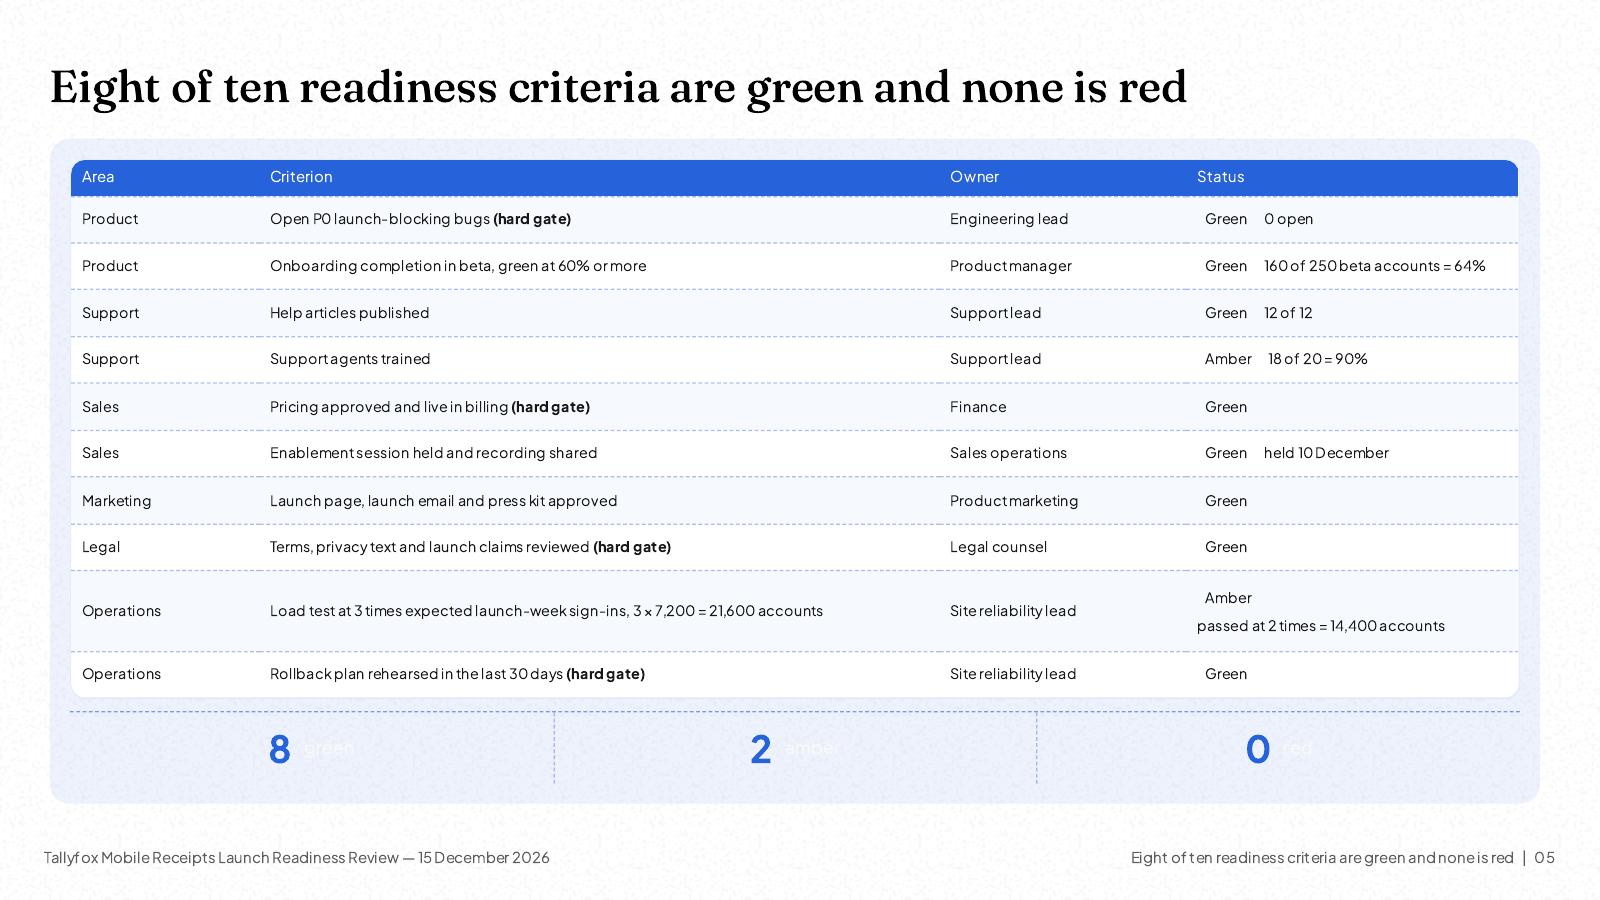This screenshot has width=1600, height=900.
Task: Click 'Load test at 3 times expected' criterion
Action: point(546,611)
